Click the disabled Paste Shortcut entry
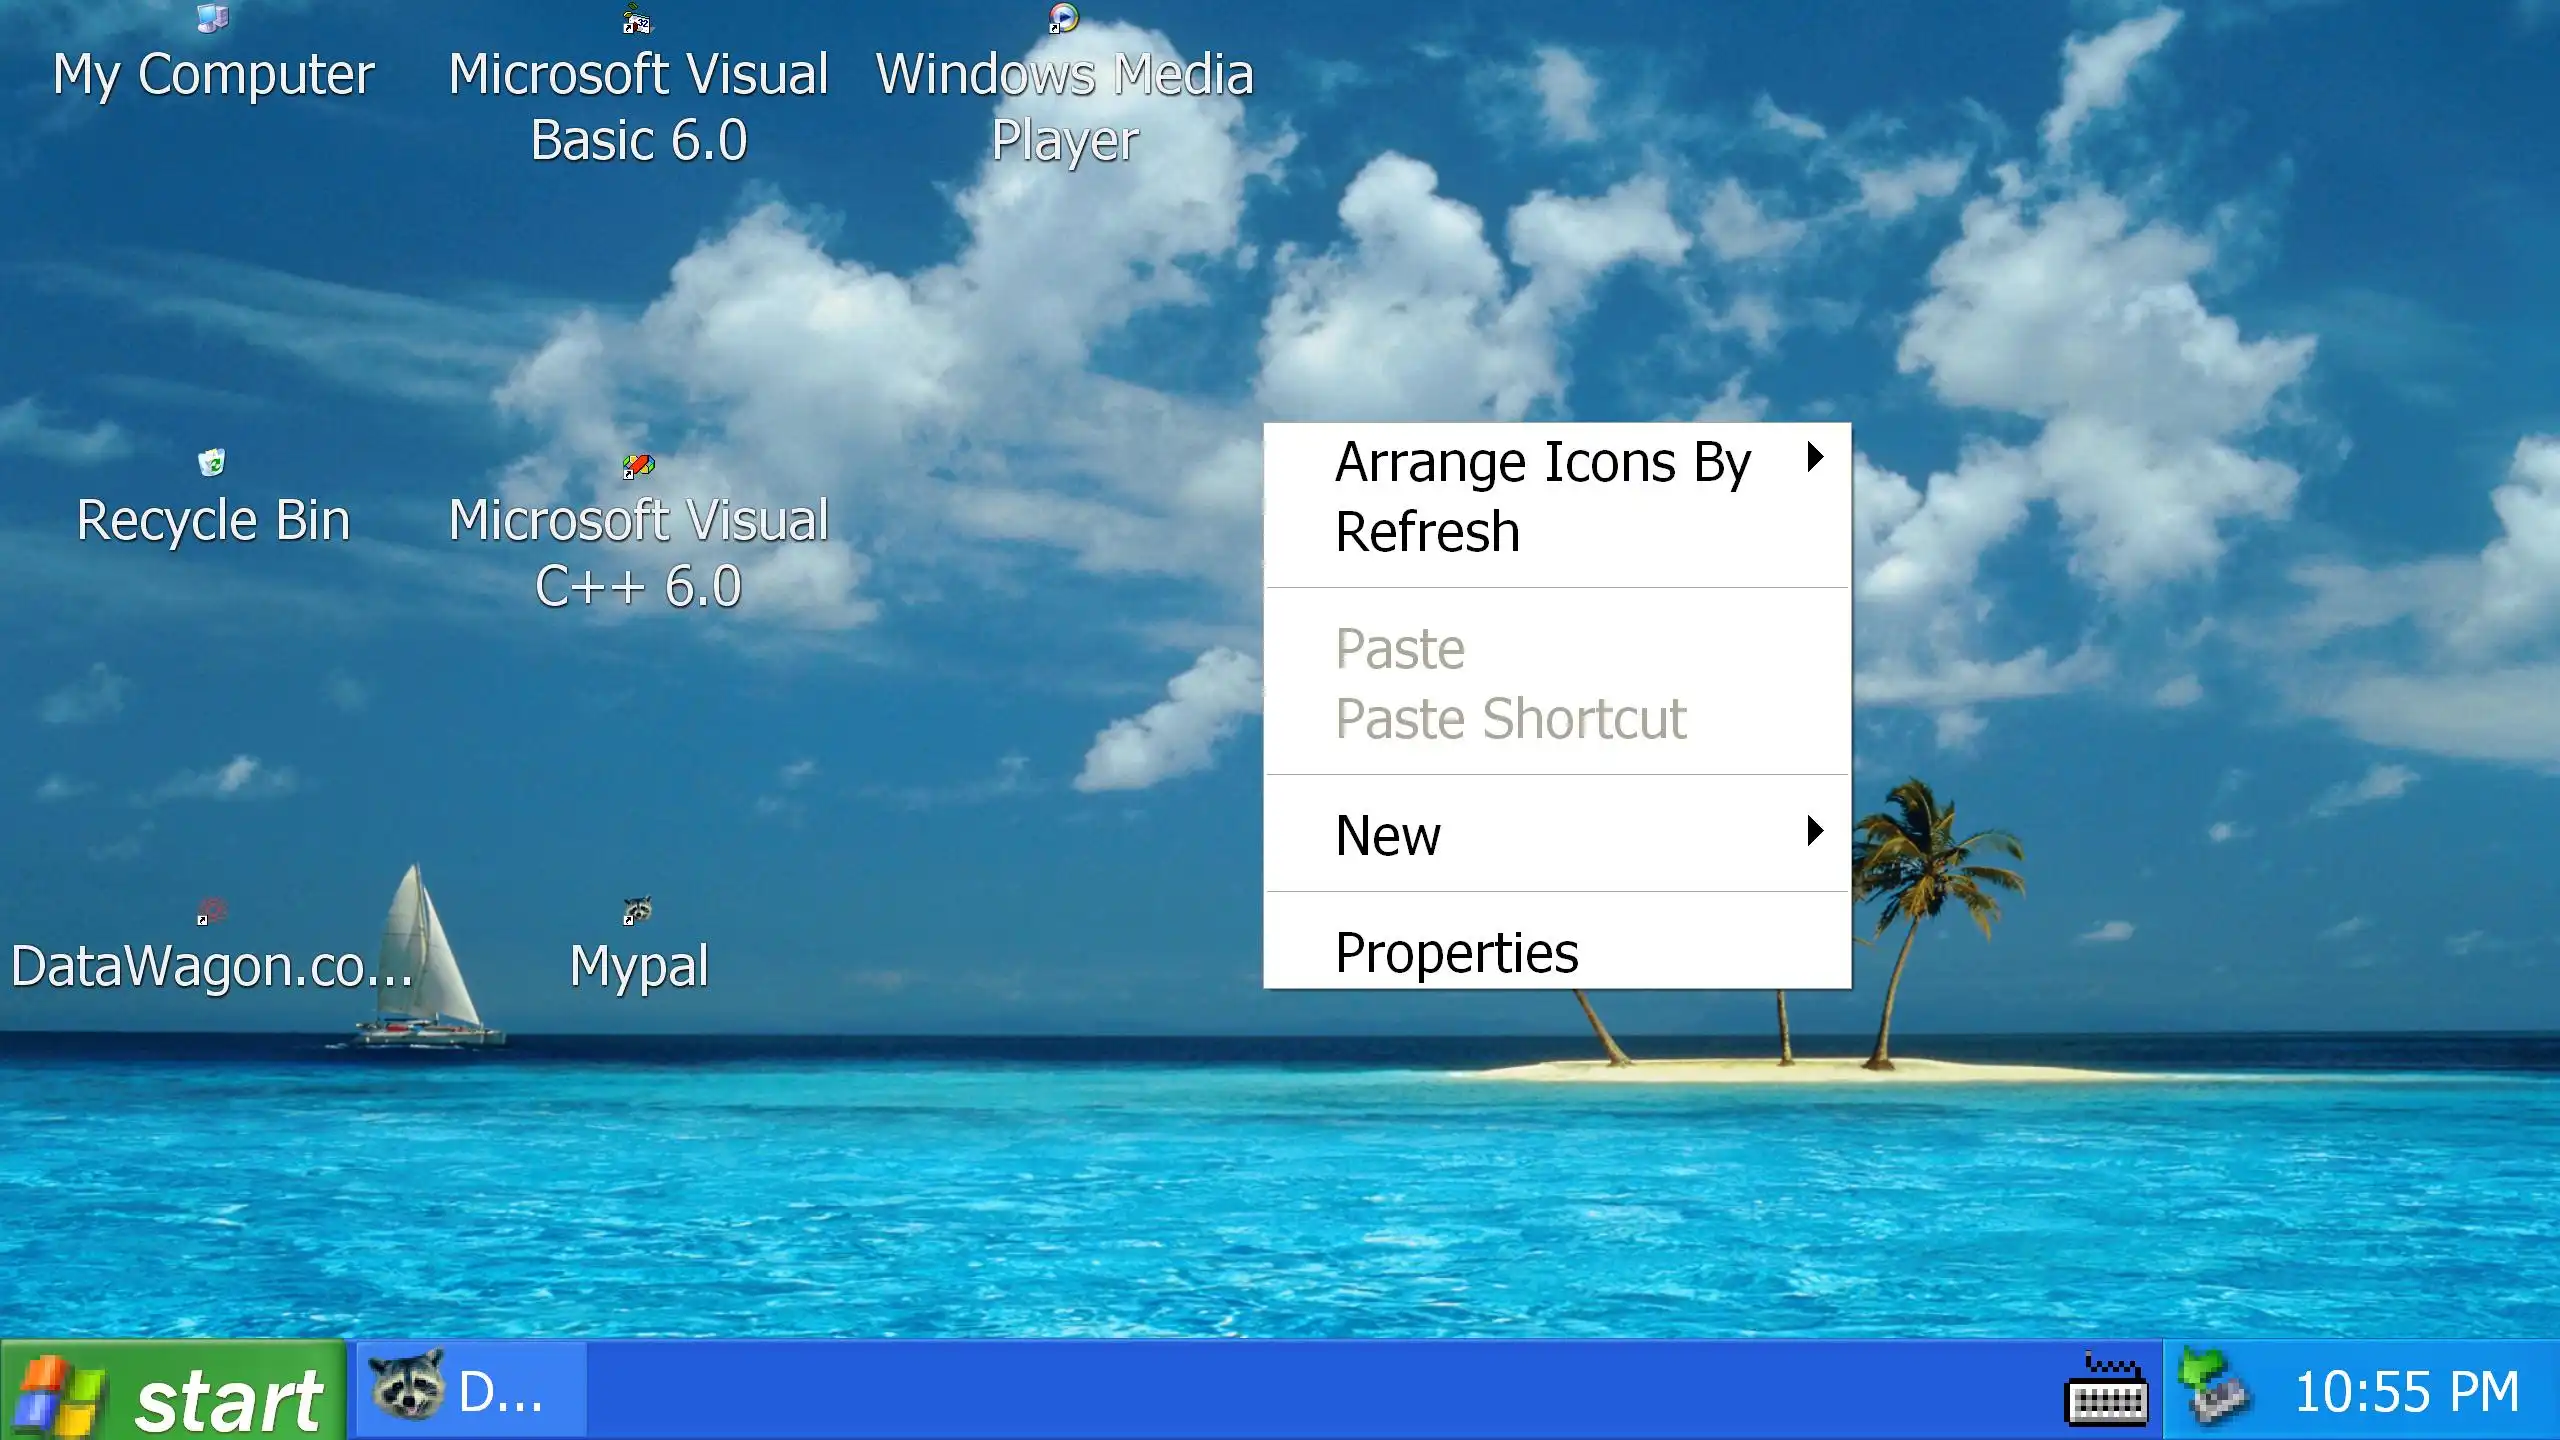Screen dimensions: 2560x1440 [x=1510, y=719]
